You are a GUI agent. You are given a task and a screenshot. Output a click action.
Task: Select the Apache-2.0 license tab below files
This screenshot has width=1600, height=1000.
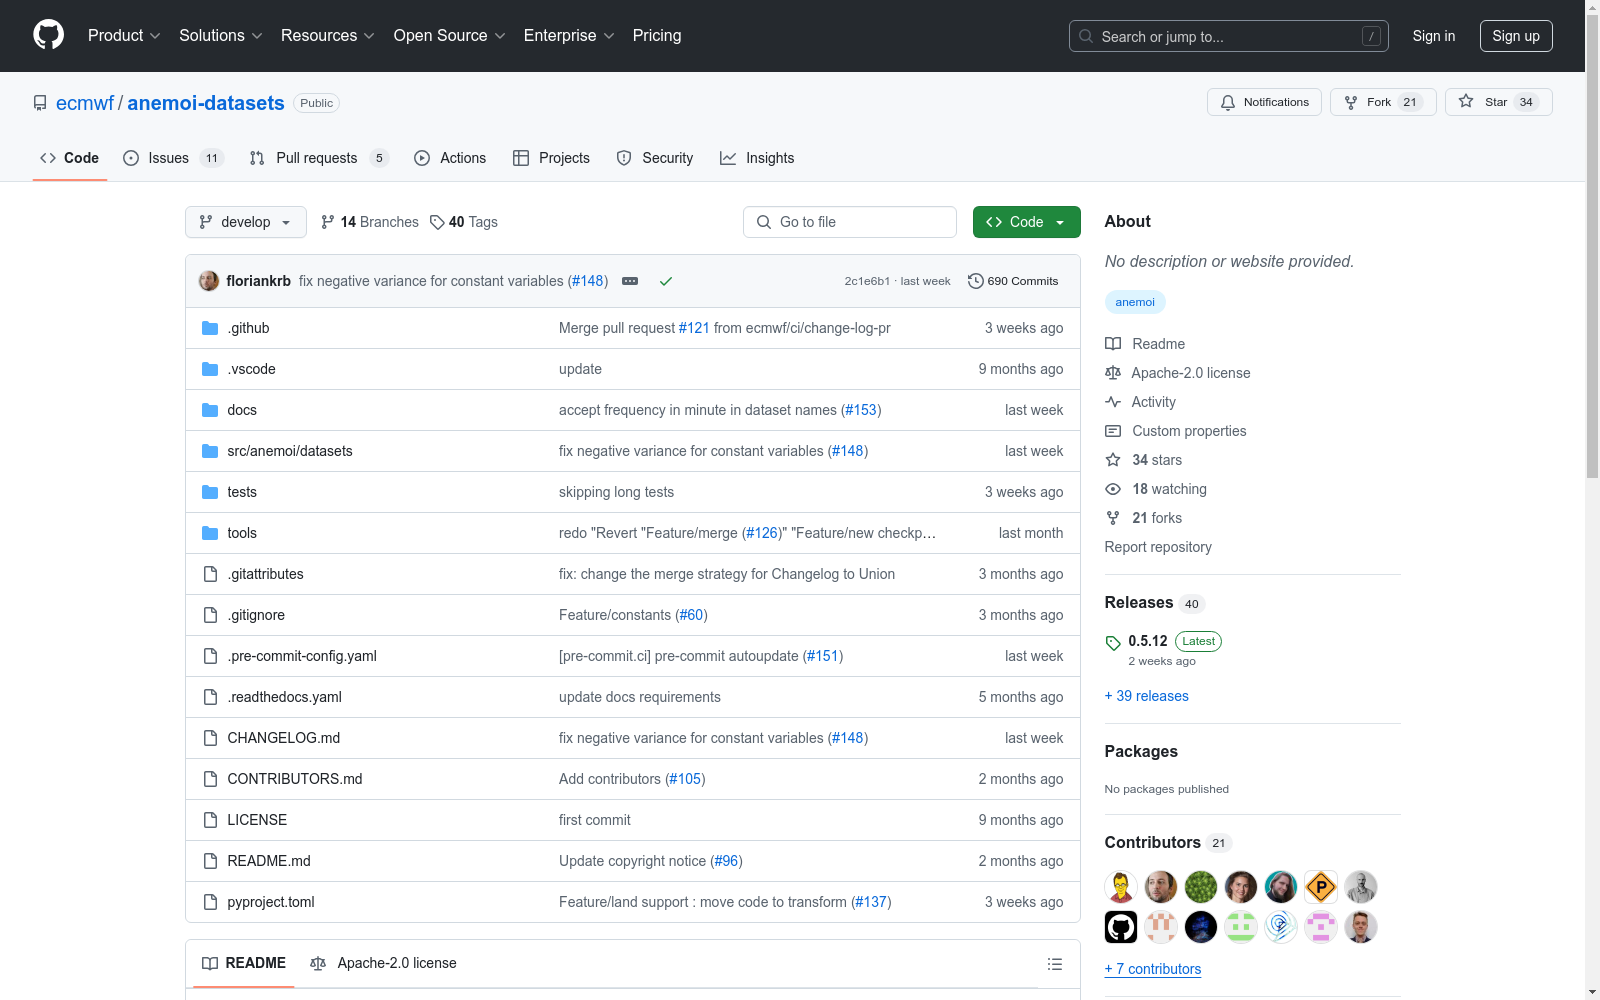(x=384, y=964)
